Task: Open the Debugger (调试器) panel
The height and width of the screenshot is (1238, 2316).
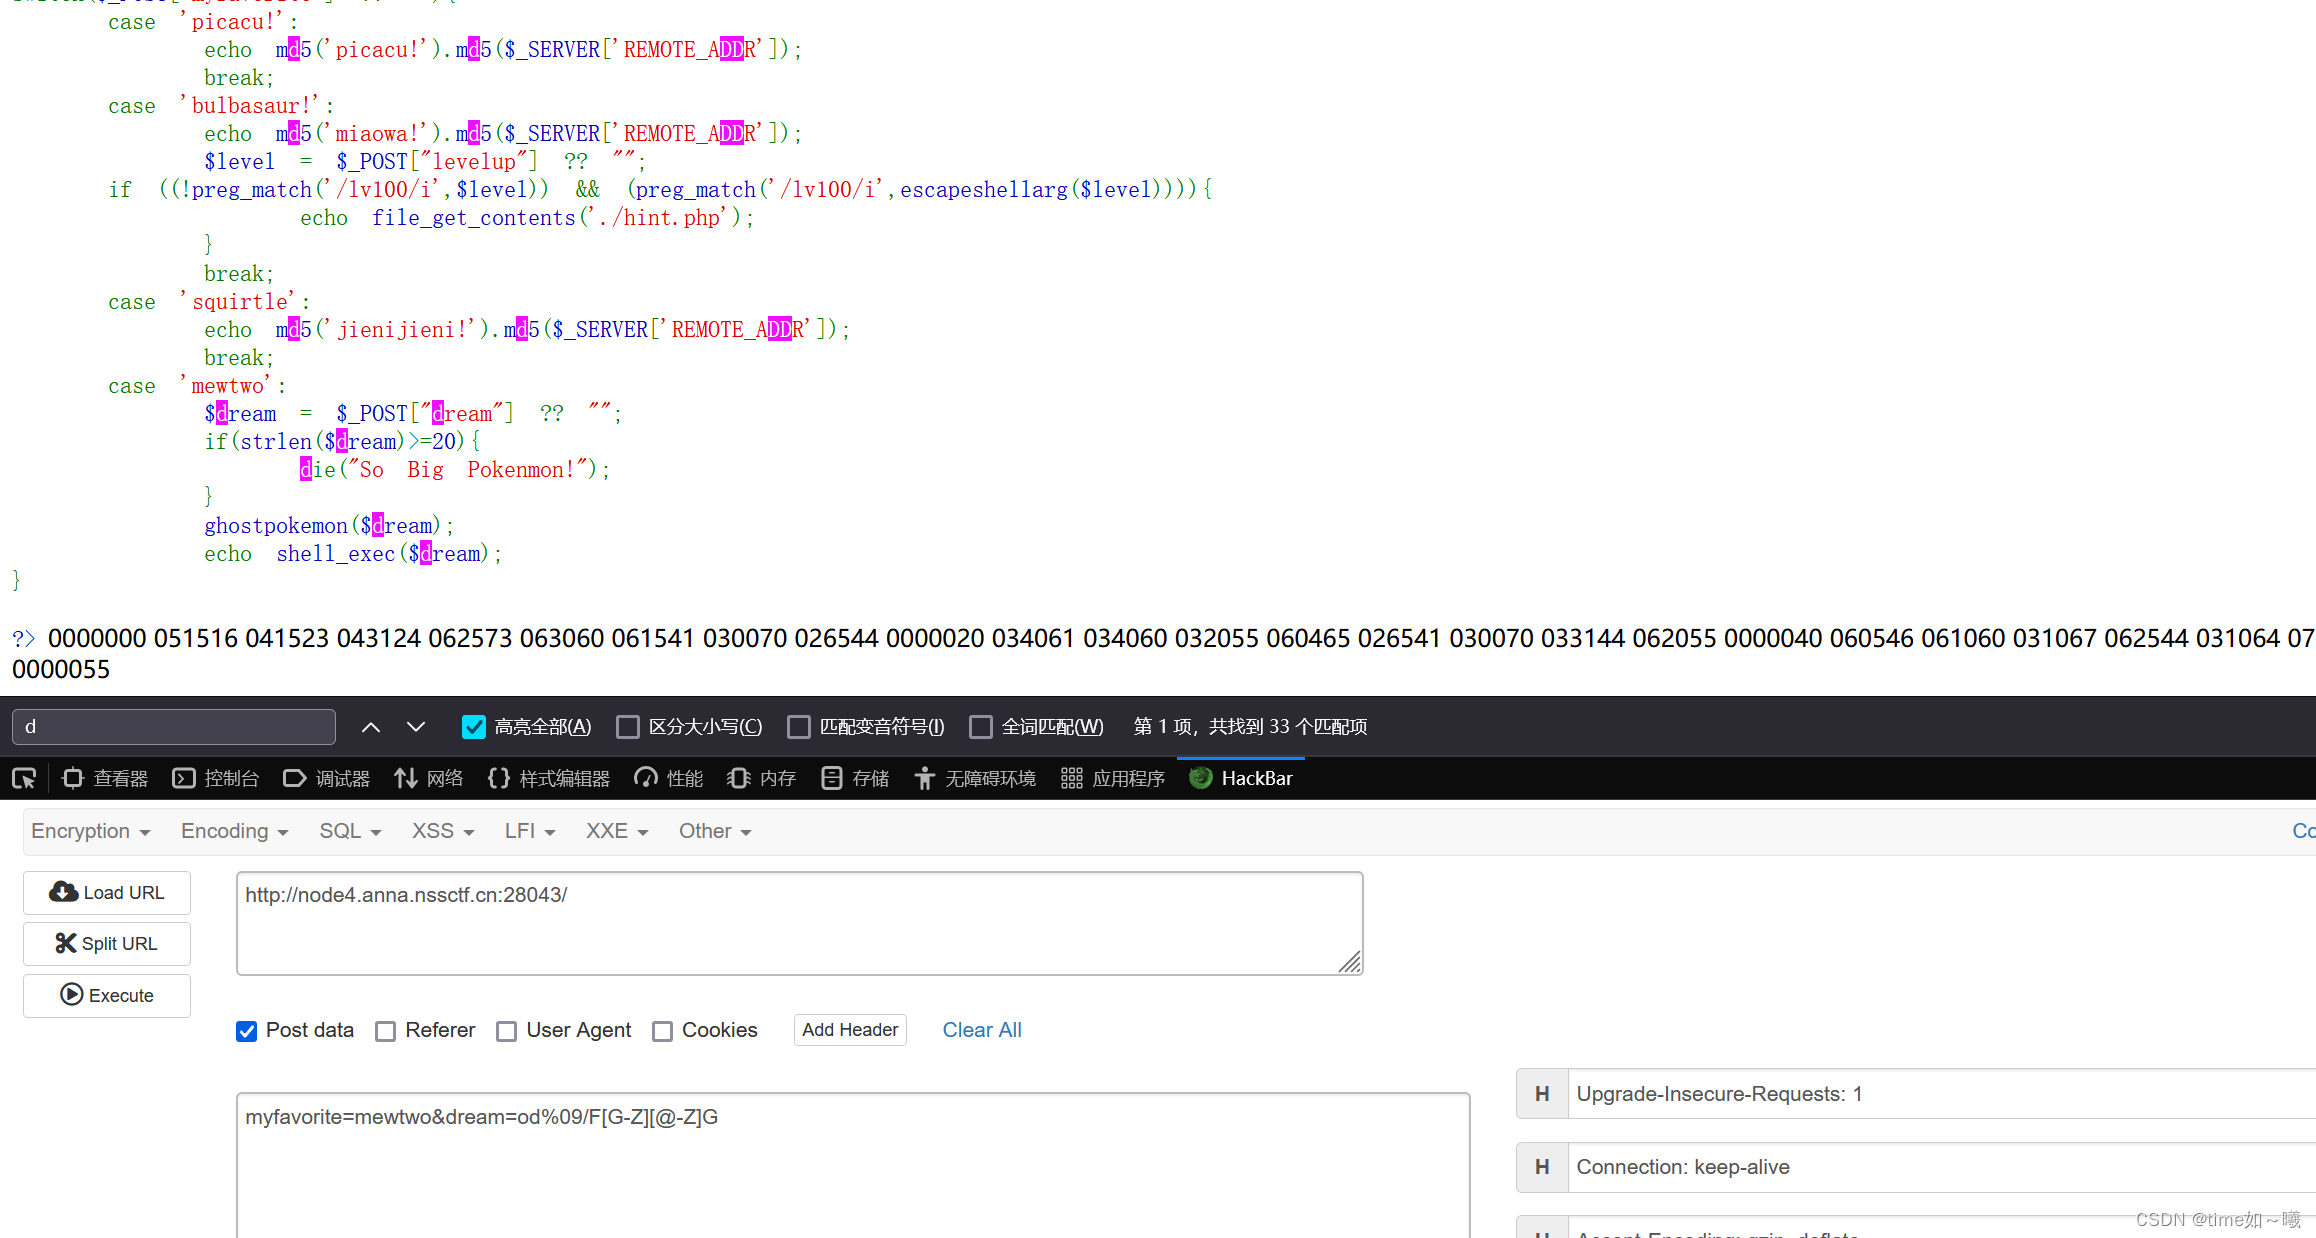Action: tap(327, 778)
